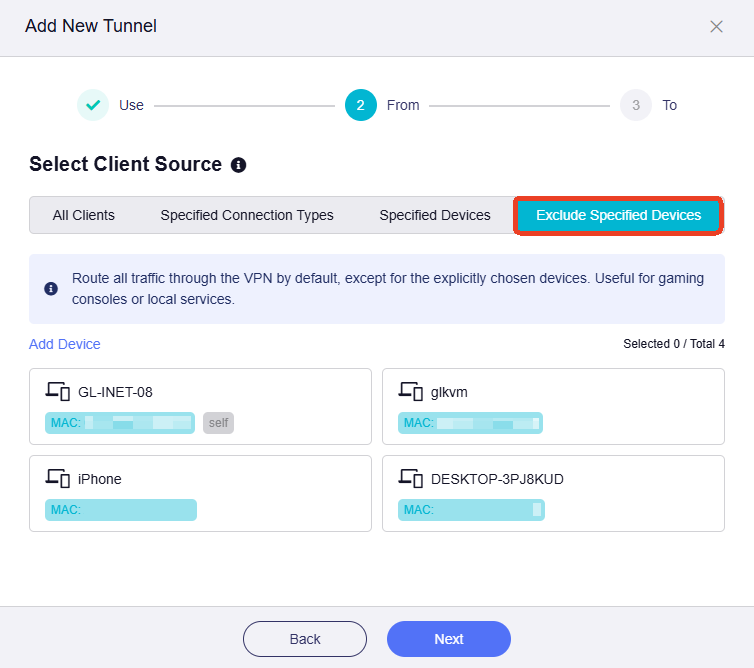Select the GL-INET-08 device card
Screen dimensions: 754x668
click(x=200, y=406)
